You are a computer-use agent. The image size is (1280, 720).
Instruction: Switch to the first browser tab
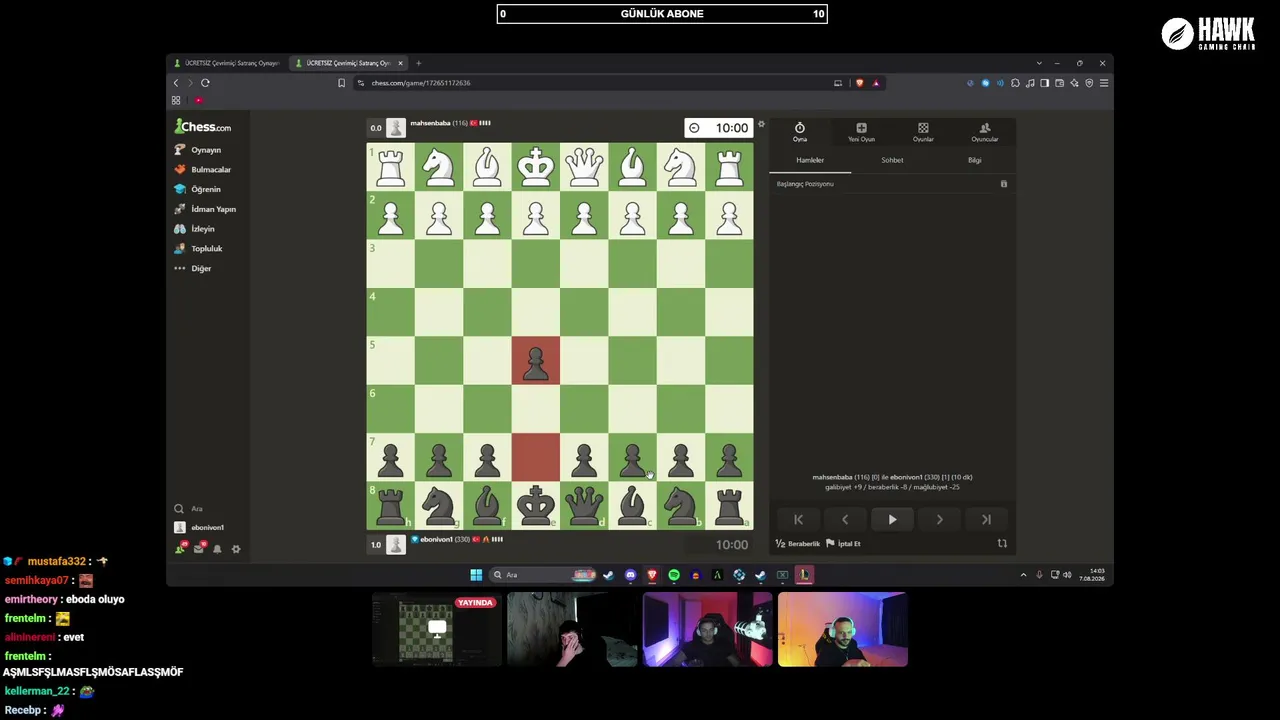click(226, 63)
